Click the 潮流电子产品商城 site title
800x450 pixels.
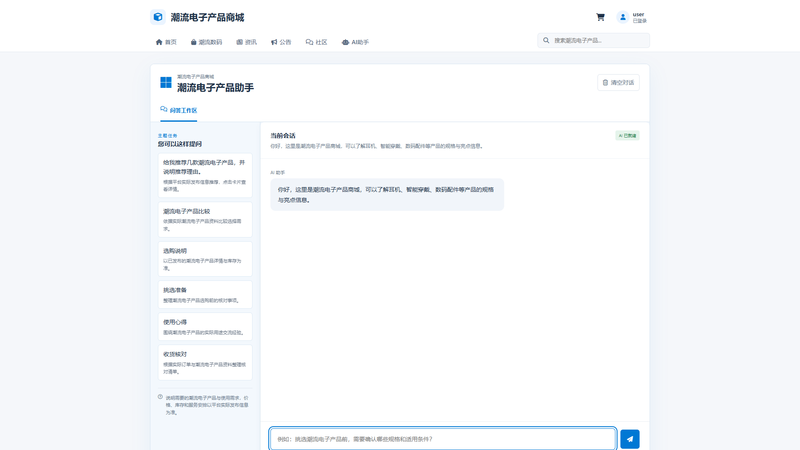pyautogui.click(x=207, y=17)
